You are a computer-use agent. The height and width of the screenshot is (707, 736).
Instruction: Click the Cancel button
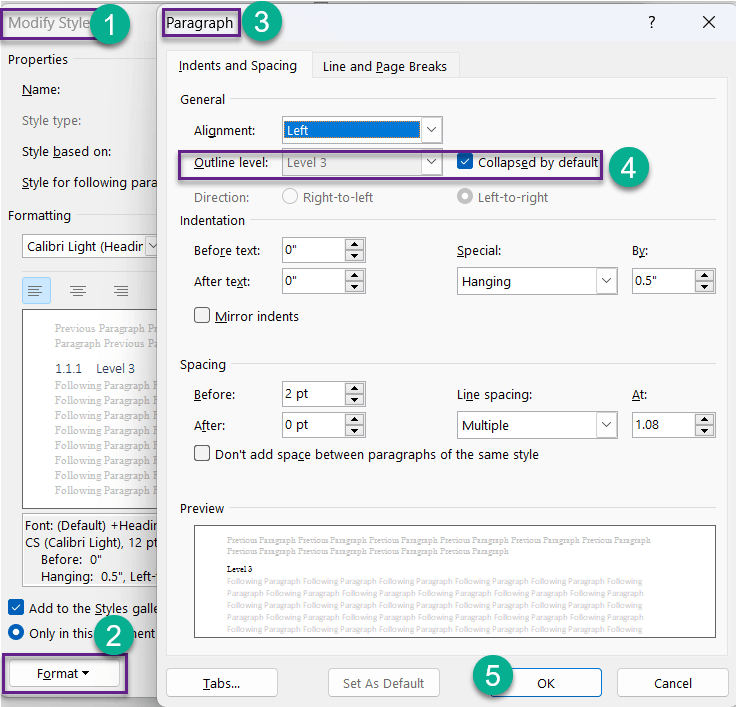pos(673,683)
